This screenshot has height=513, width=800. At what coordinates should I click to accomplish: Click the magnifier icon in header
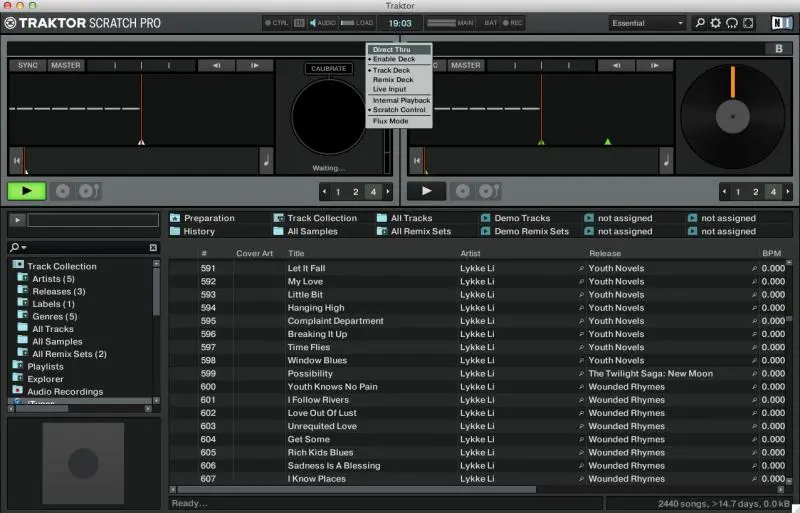[700, 22]
